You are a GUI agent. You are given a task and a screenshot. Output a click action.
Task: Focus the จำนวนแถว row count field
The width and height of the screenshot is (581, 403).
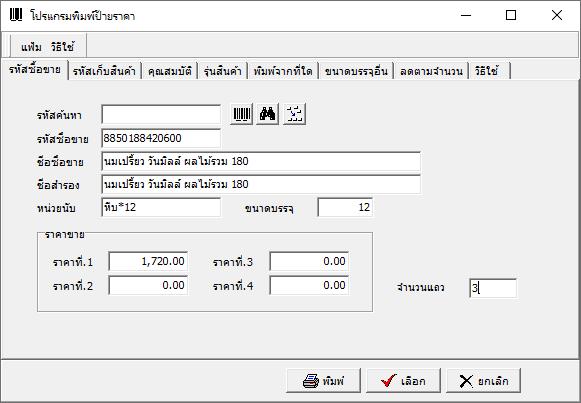click(493, 288)
